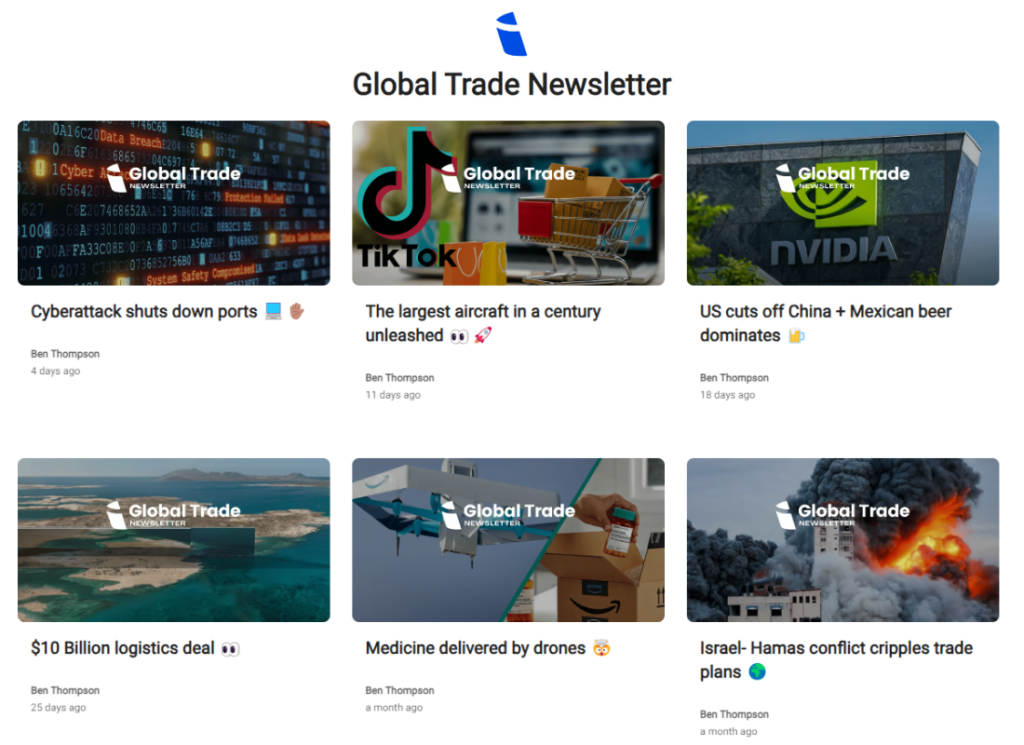Open the cyberattack article thumbnail
Viewport: 1024px width, 745px height.
click(174, 203)
